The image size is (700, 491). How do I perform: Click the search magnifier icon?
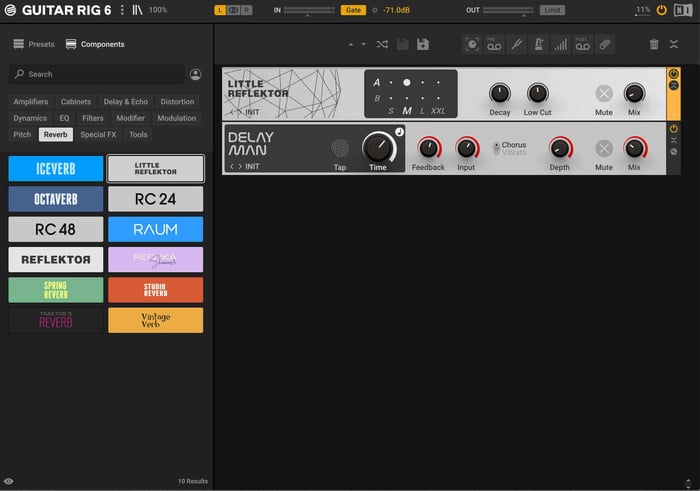(19, 74)
